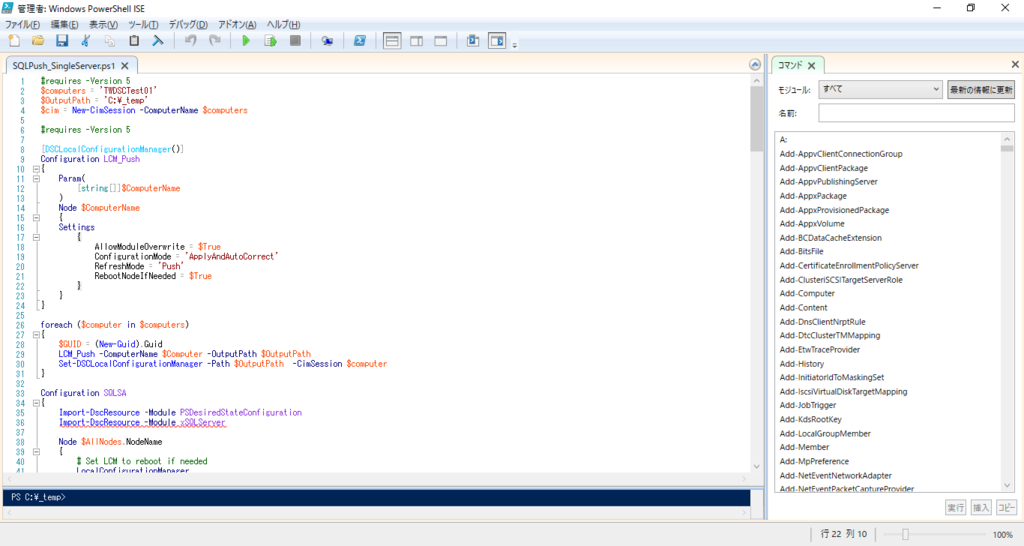Image resolution: width=1024 pixels, height=546 pixels.
Task: Open toolbar overflow options arrow
Action: (x=515, y=45)
